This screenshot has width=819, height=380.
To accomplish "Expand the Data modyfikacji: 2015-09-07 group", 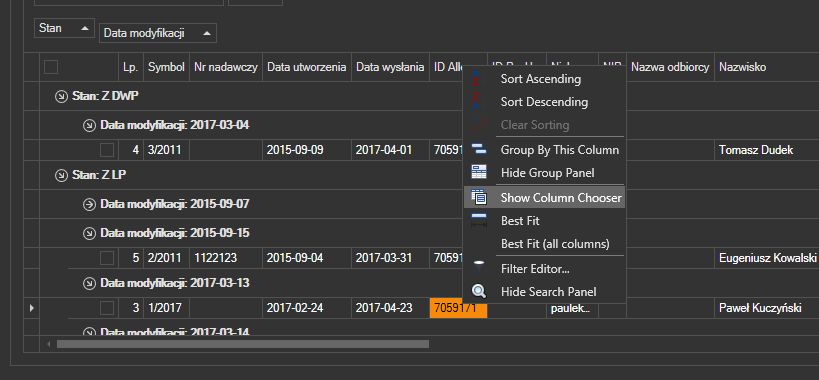I will pyautogui.click(x=89, y=204).
